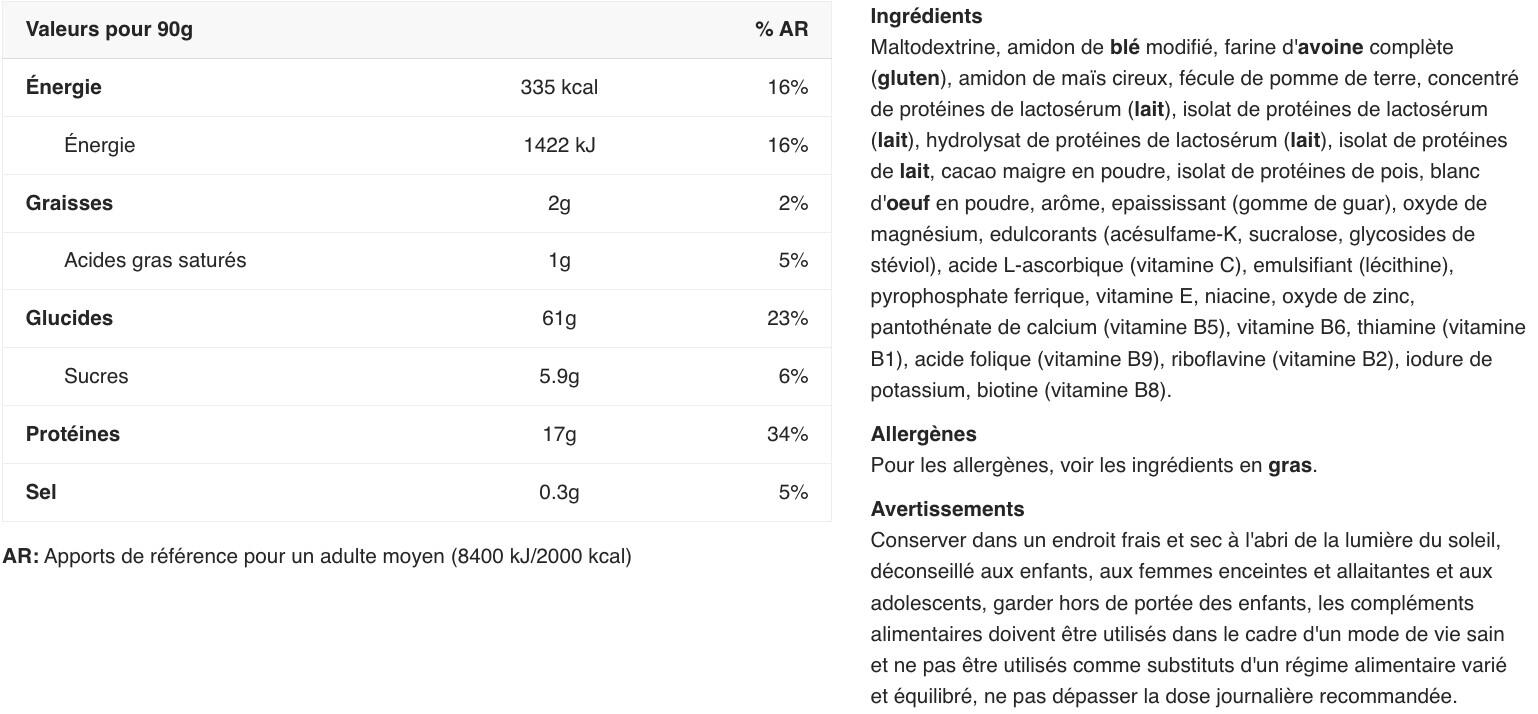Click the bold 'gluten' allergen word

click(x=909, y=78)
